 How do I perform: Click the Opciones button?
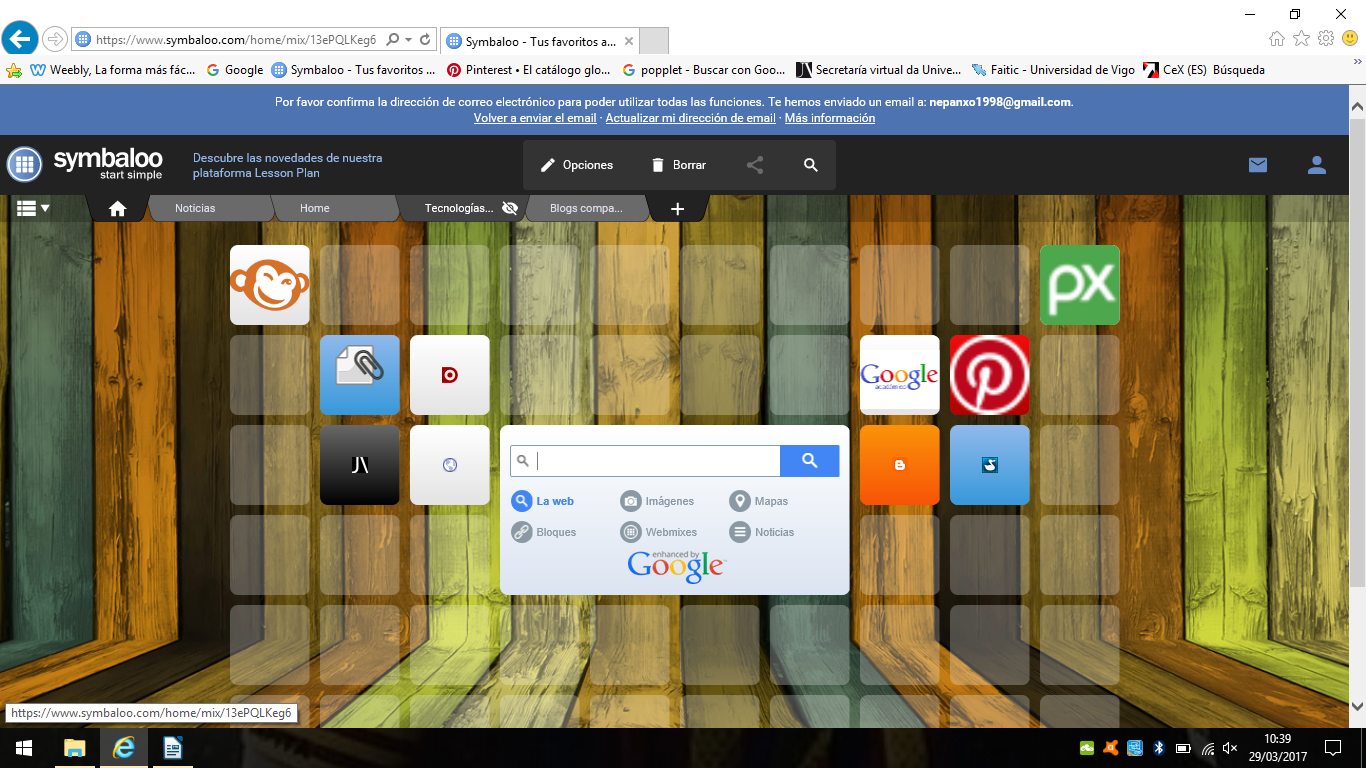pyautogui.click(x=577, y=165)
